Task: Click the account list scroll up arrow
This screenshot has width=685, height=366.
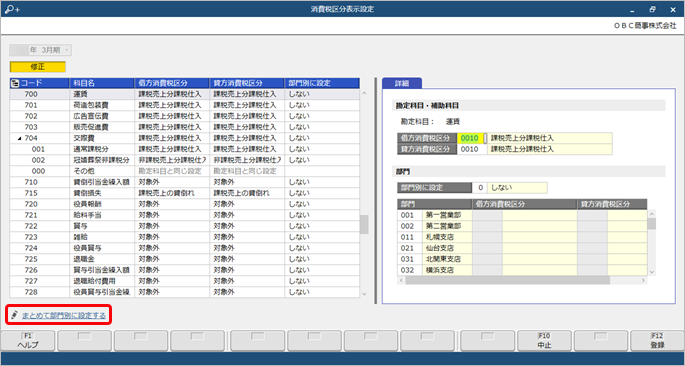Action: click(x=364, y=93)
